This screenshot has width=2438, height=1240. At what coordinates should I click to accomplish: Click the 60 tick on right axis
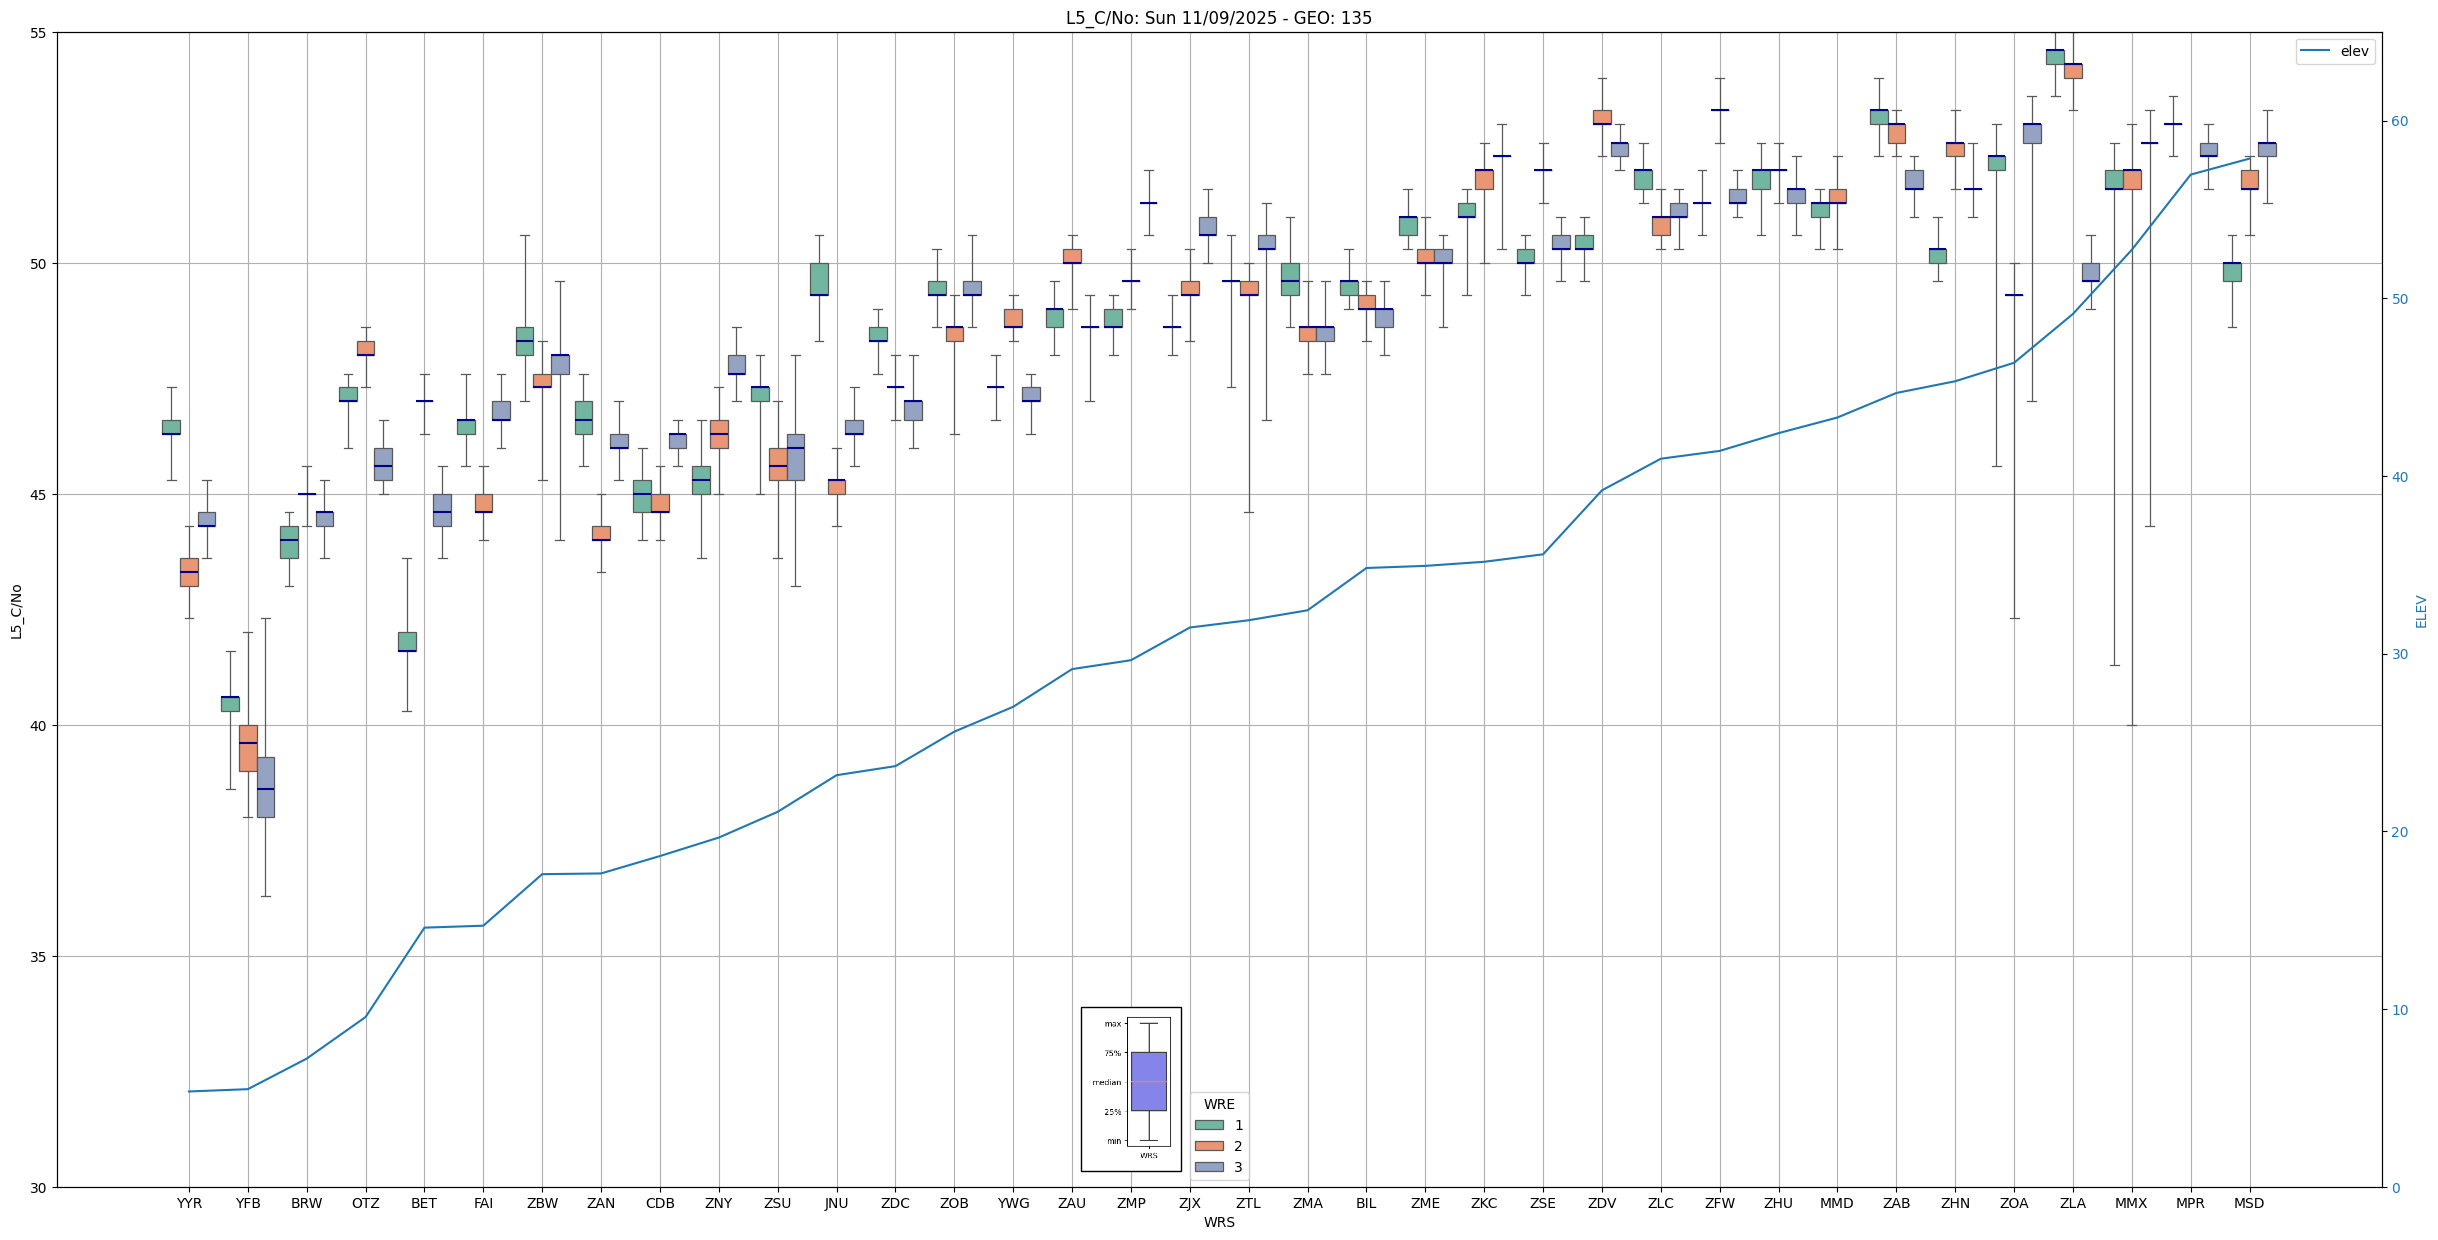pos(2399,122)
